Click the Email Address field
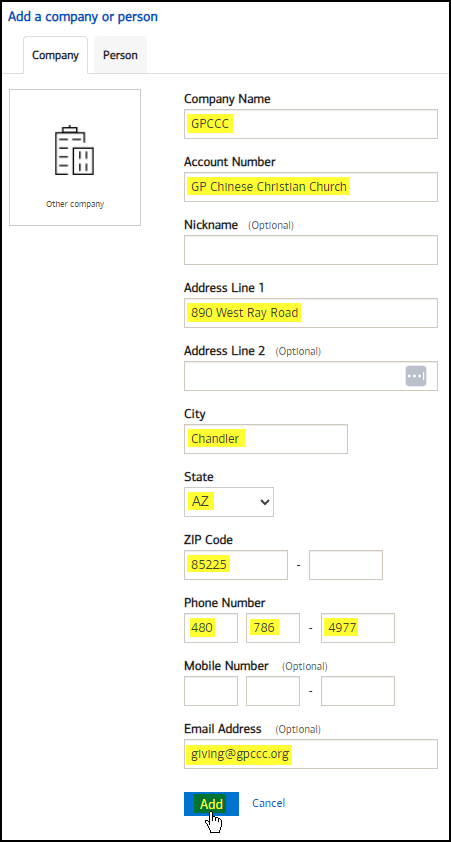Image resolution: width=451 pixels, height=842 pixels. point(311,754)
